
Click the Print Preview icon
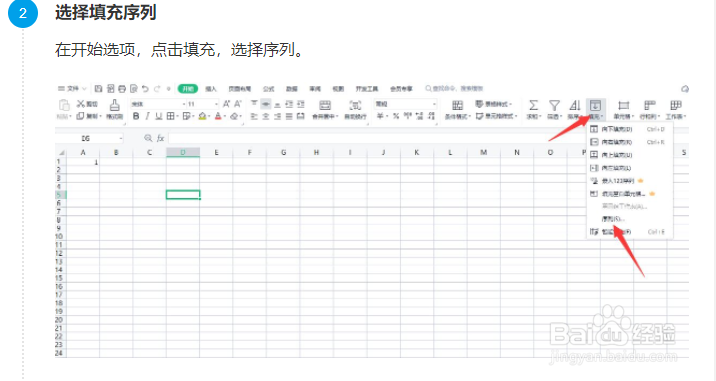134,89
